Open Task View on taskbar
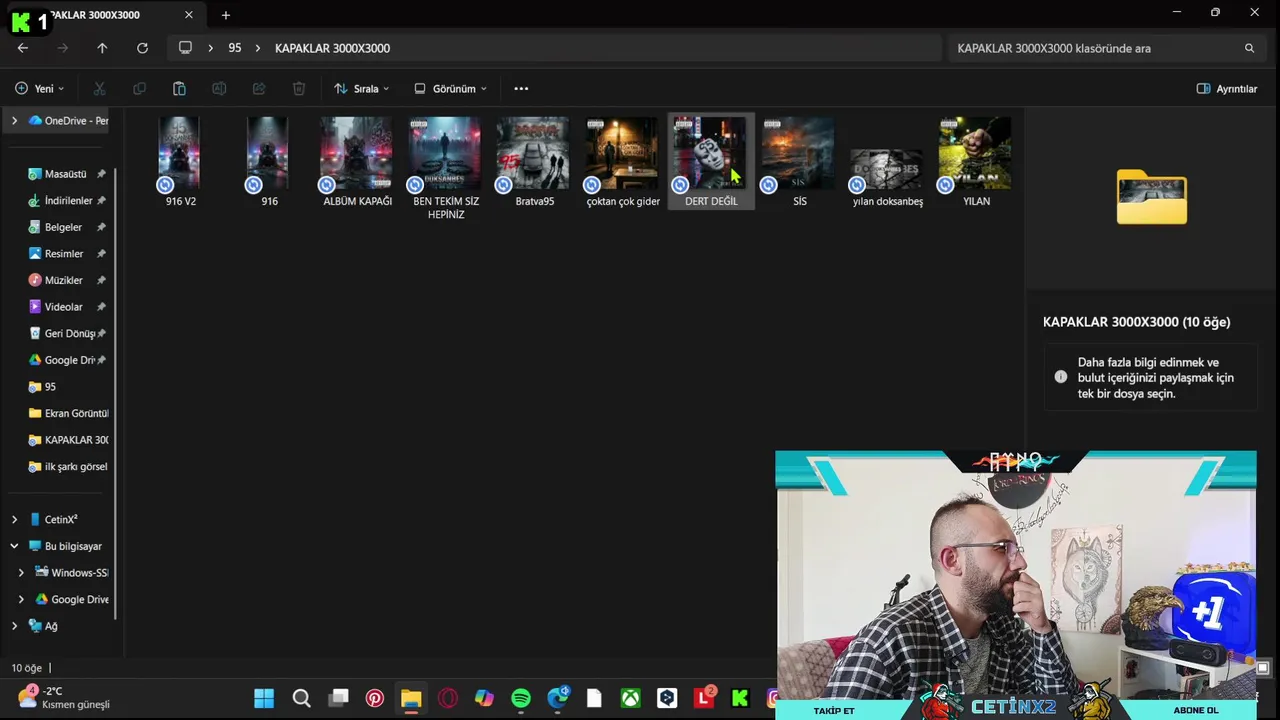Screen dimensions: 1280x720 point(338,698)
